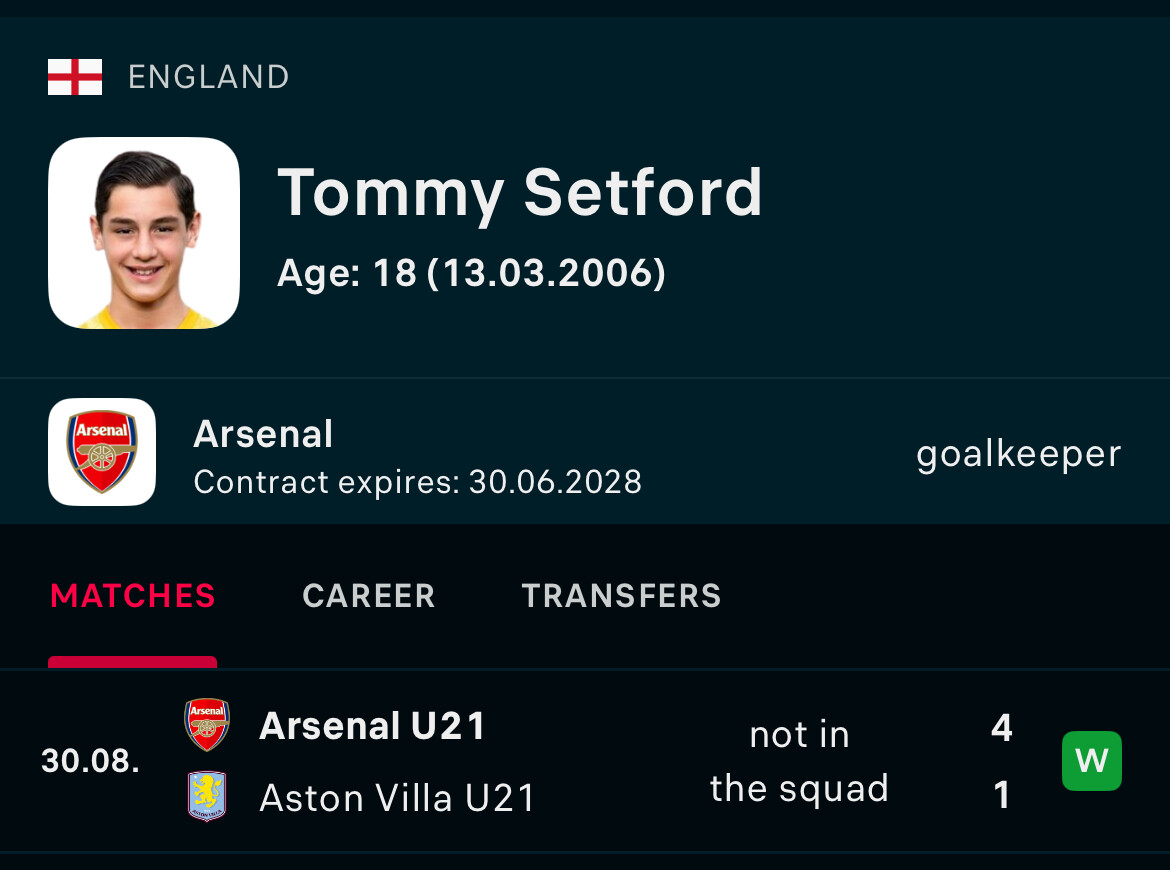Click the Tommy Setford player name

click(x=520, y=192)
